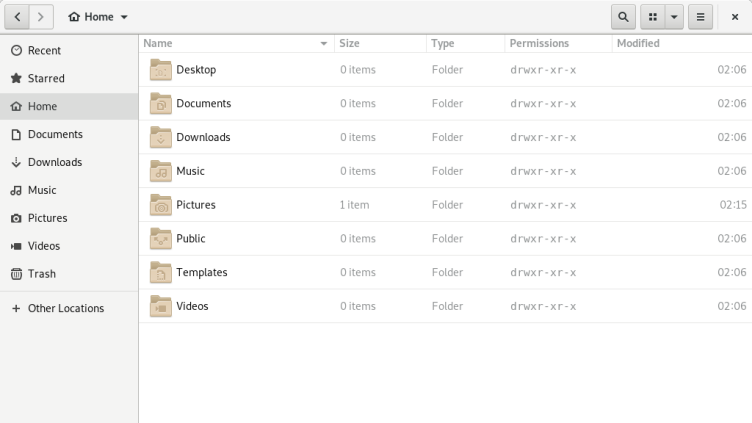Click the Desktop folder icon
The image size is (752, 423).
tap(160, 69)
